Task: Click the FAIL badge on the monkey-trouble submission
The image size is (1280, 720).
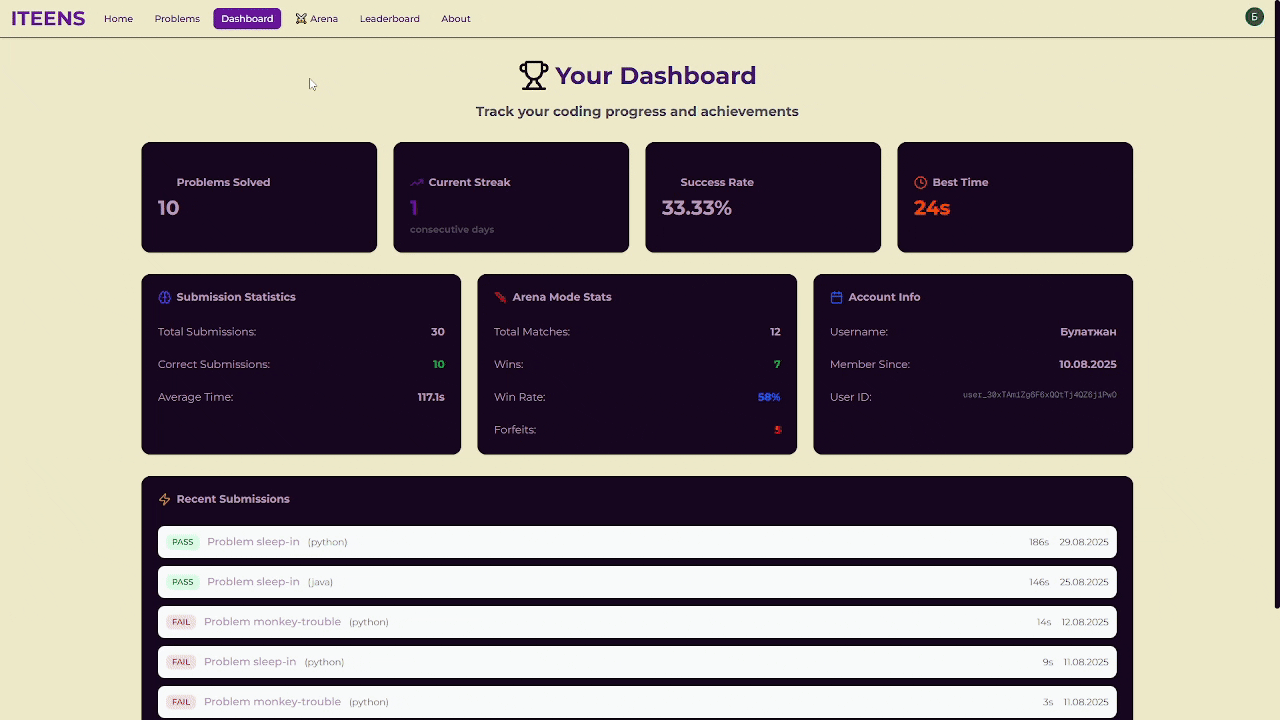Action: coord(180,621)
